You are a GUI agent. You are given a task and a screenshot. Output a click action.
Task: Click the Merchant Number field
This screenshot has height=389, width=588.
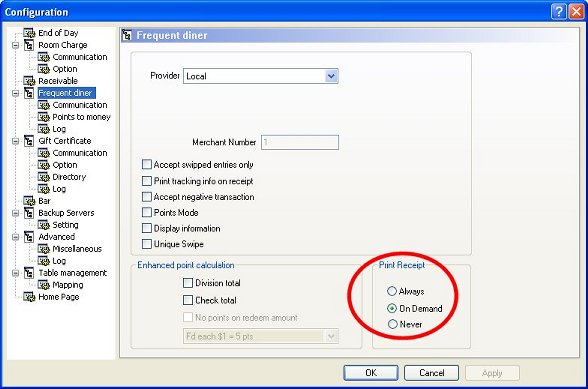click(x=300, y=142)
